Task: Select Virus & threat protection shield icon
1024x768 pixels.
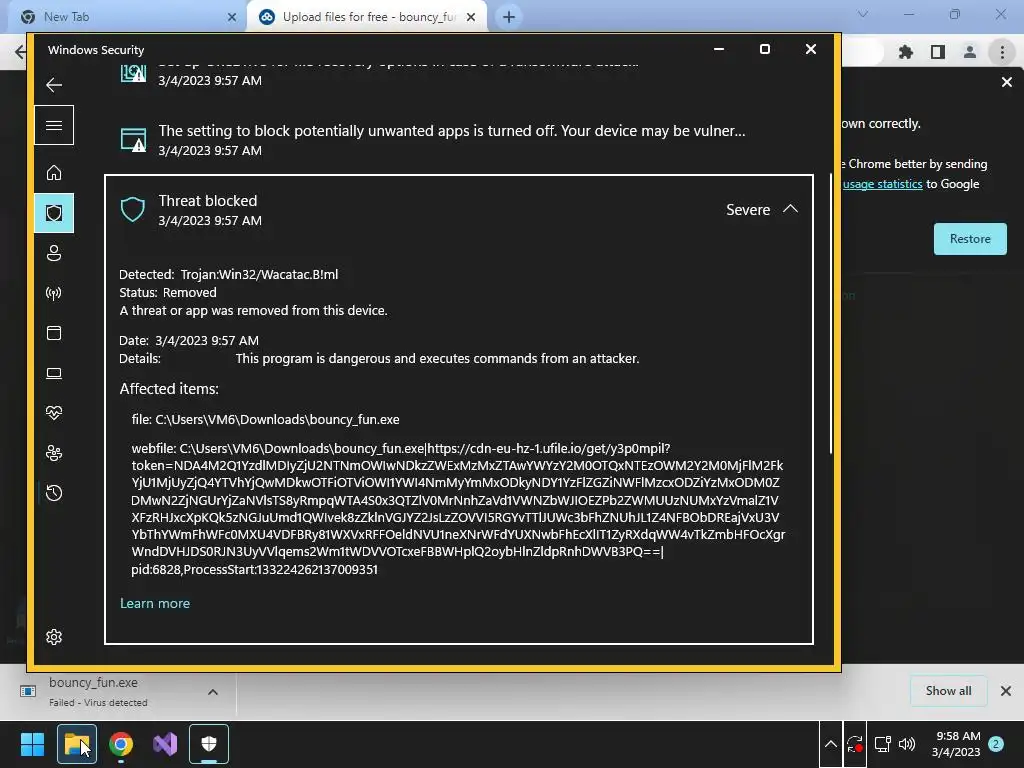Action: (54, 213)
